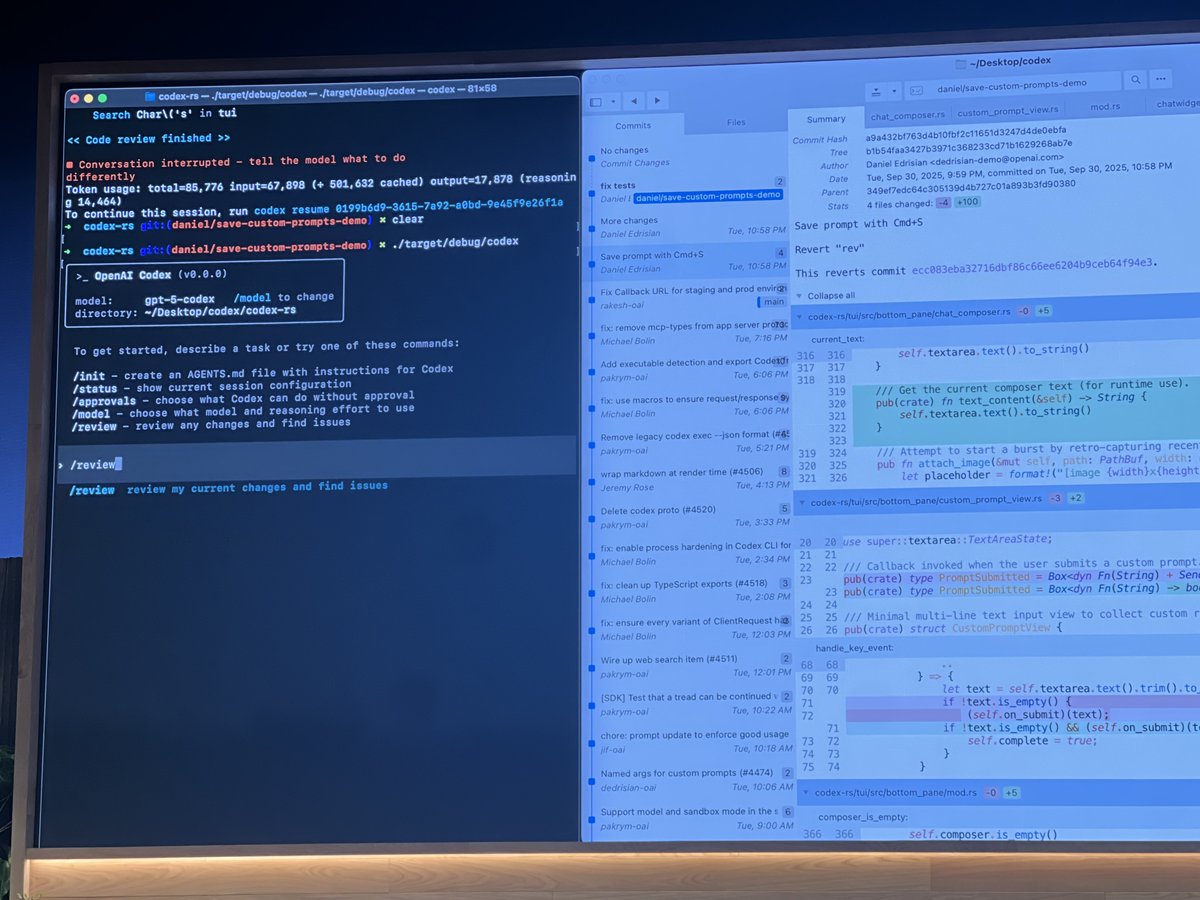The image size is (1200, 900).
Task: Open the chat_composer.rs tab
Action: [x=907, y=114]
